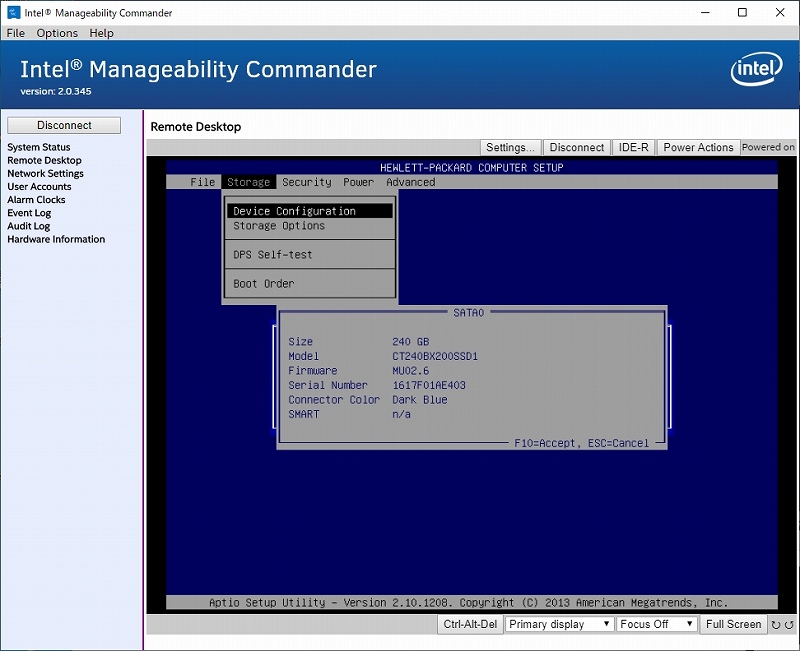Click the Intel logo in the header
This screenshot has height=651, width=800.
756,69
